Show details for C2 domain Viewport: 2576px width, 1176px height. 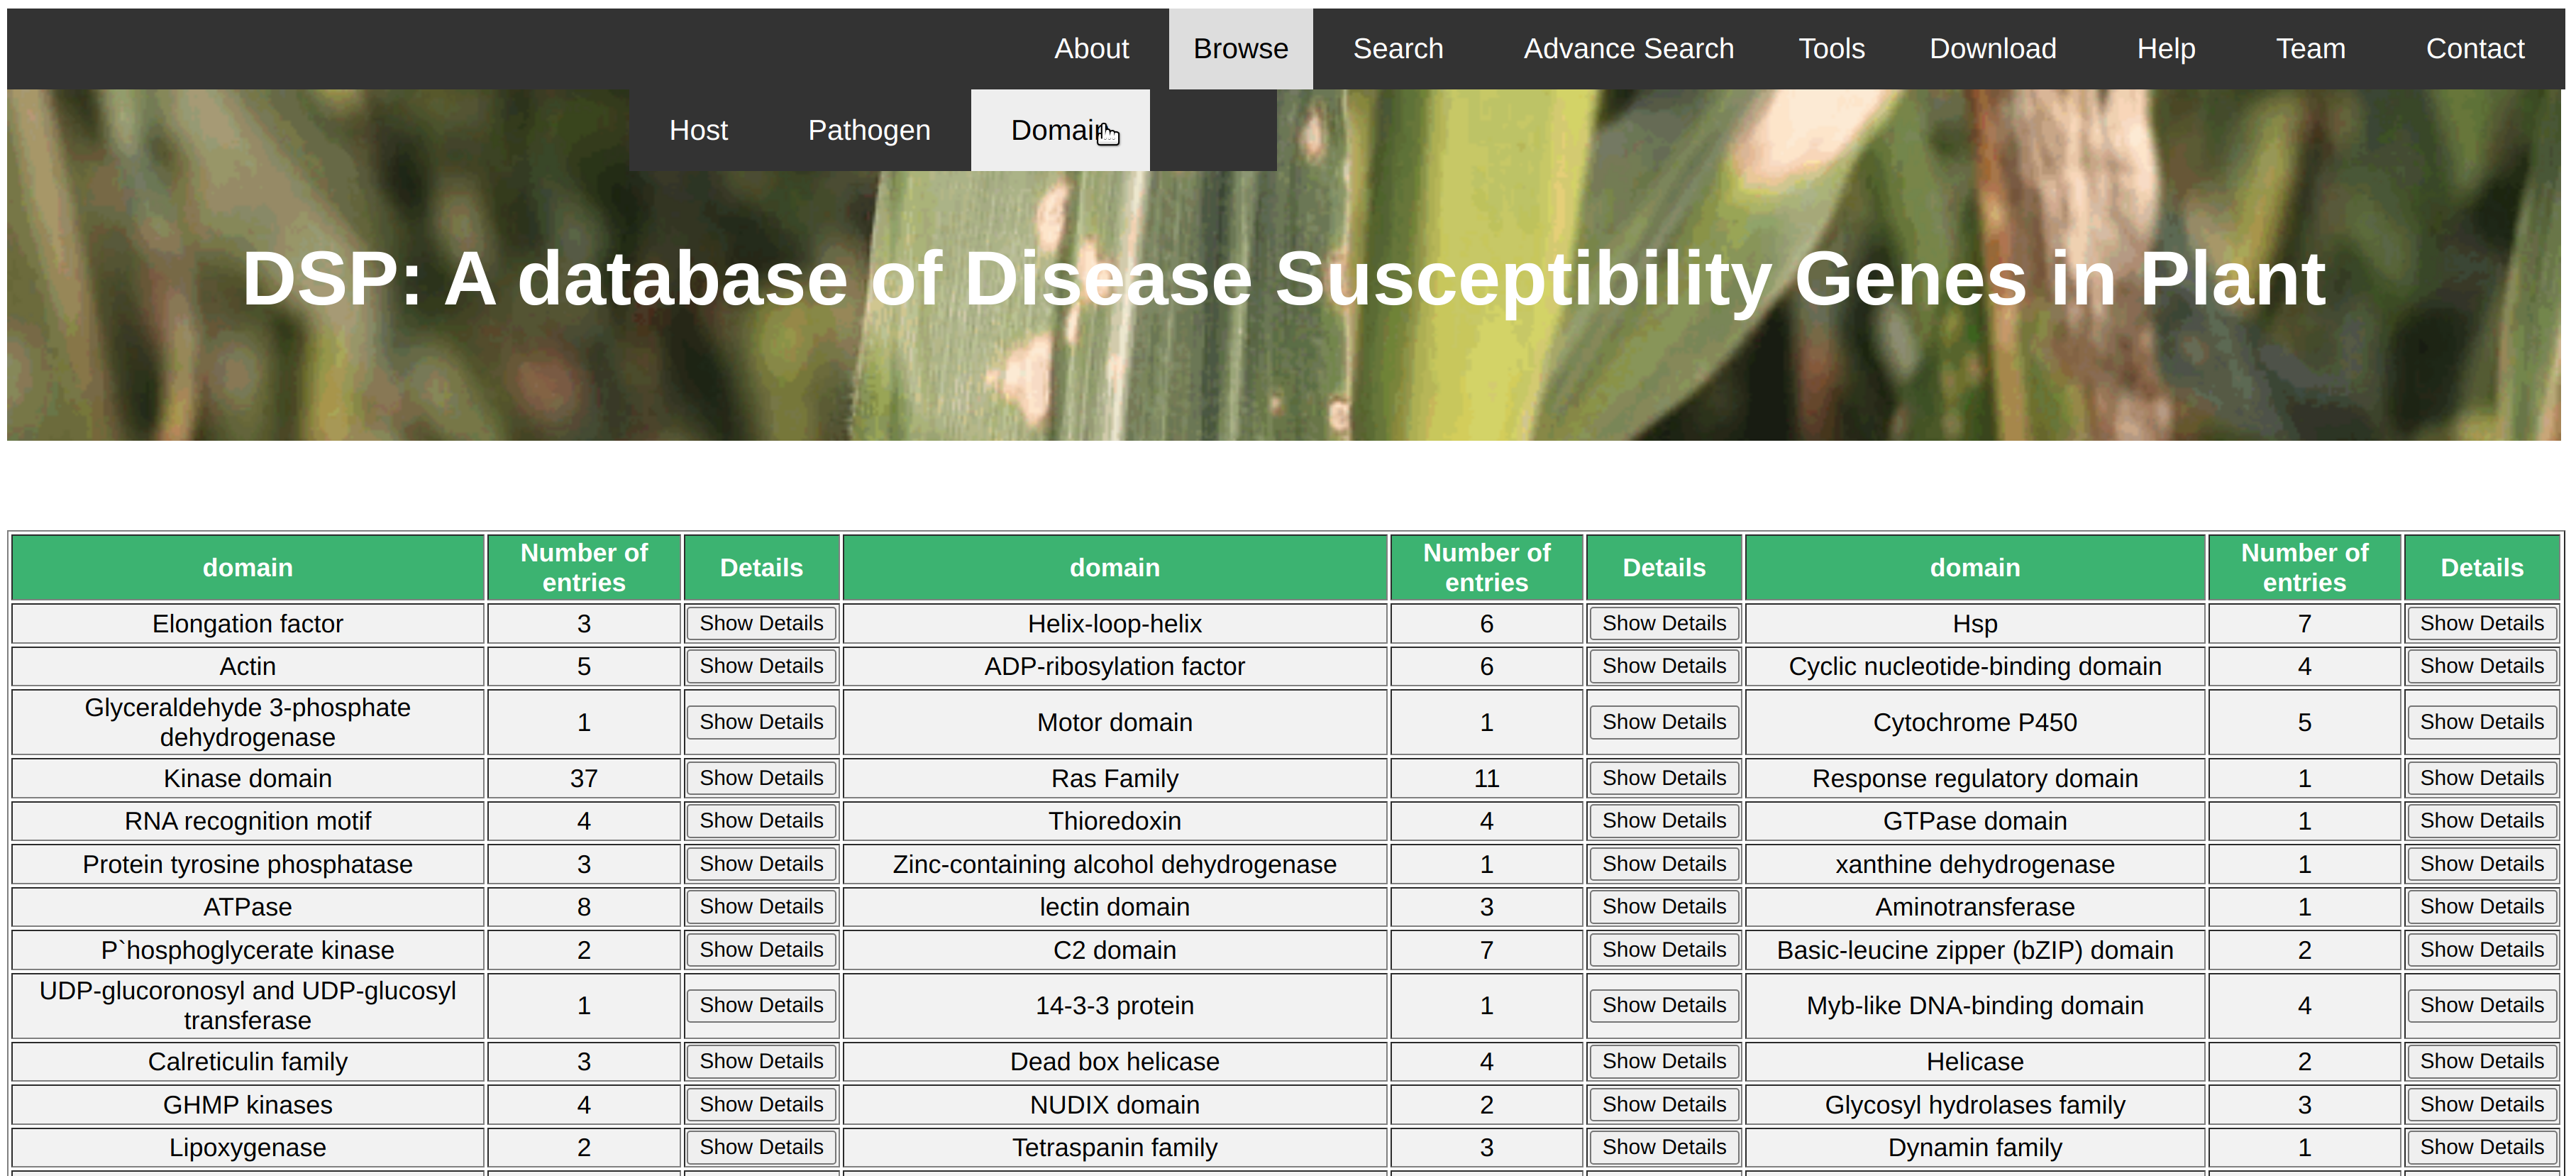pyautogui.click(x=1664, y=950)
